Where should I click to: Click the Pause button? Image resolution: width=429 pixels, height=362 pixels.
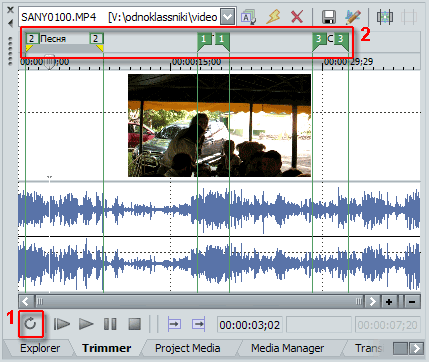point(110,324)
